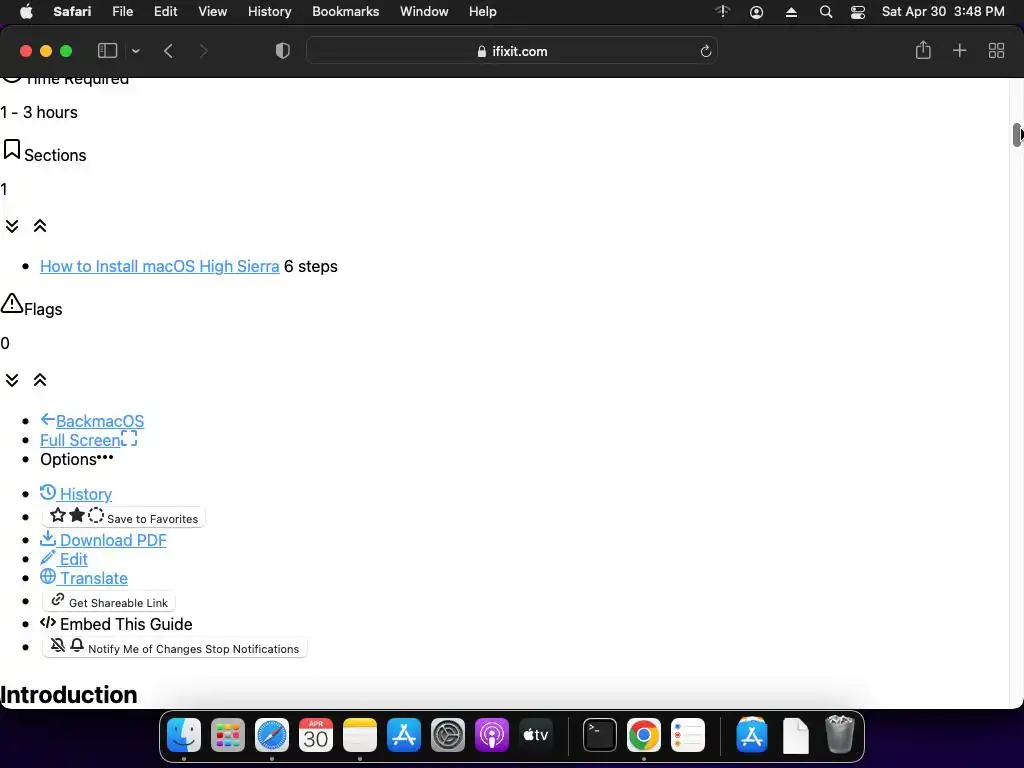Open the View menu
The height and width of the screenshot is (768, 1024).
coord(212,12)
